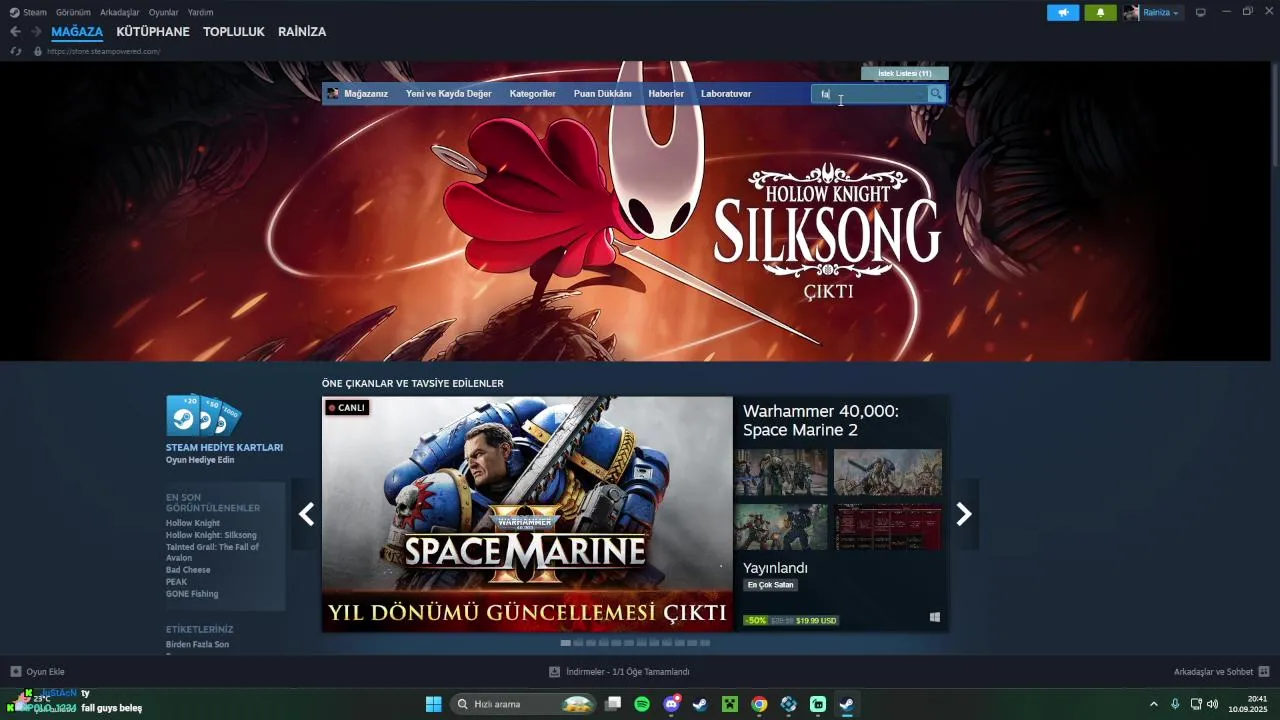Viewport: 1280px width, 720px height.
Task: Show hidden system tray icons
Action: coord(1154,704)
